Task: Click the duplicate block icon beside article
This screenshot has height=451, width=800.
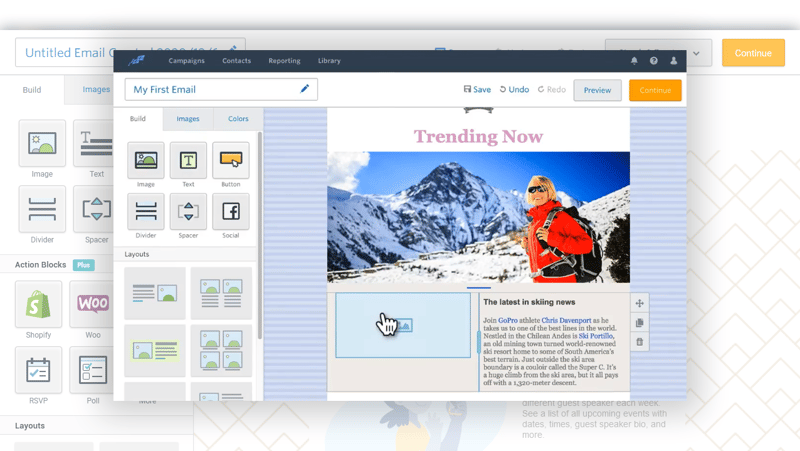Action: pos(639,322)
